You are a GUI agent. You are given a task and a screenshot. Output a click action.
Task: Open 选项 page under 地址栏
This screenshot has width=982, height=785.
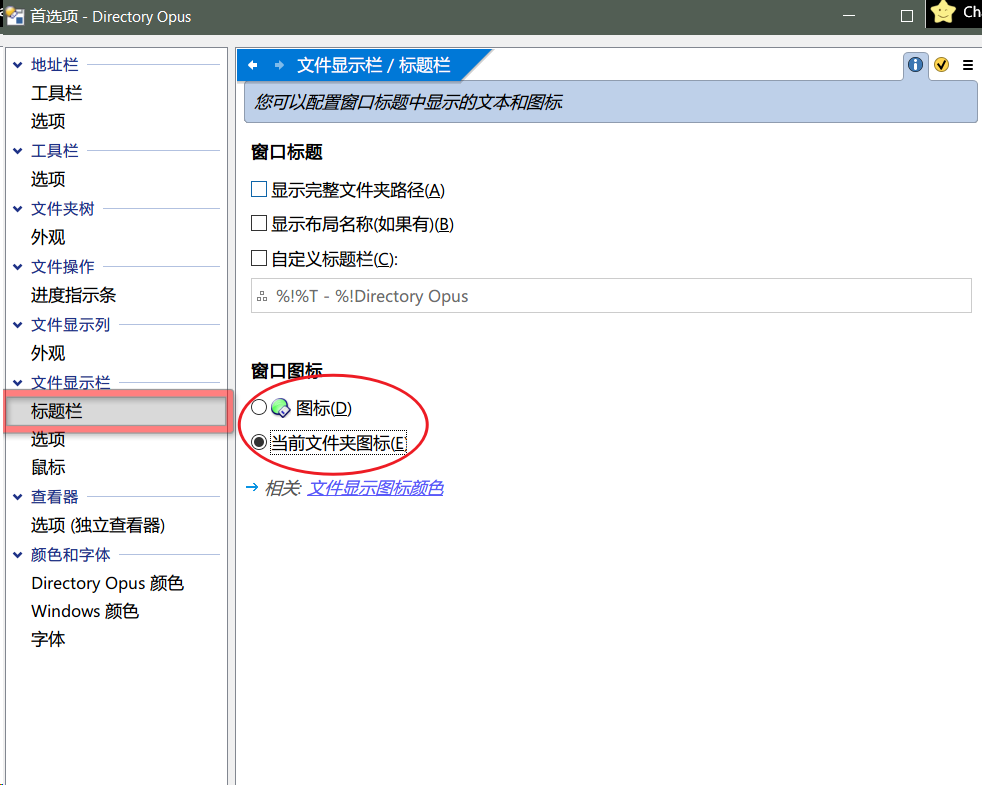click(x=48, y=121)
